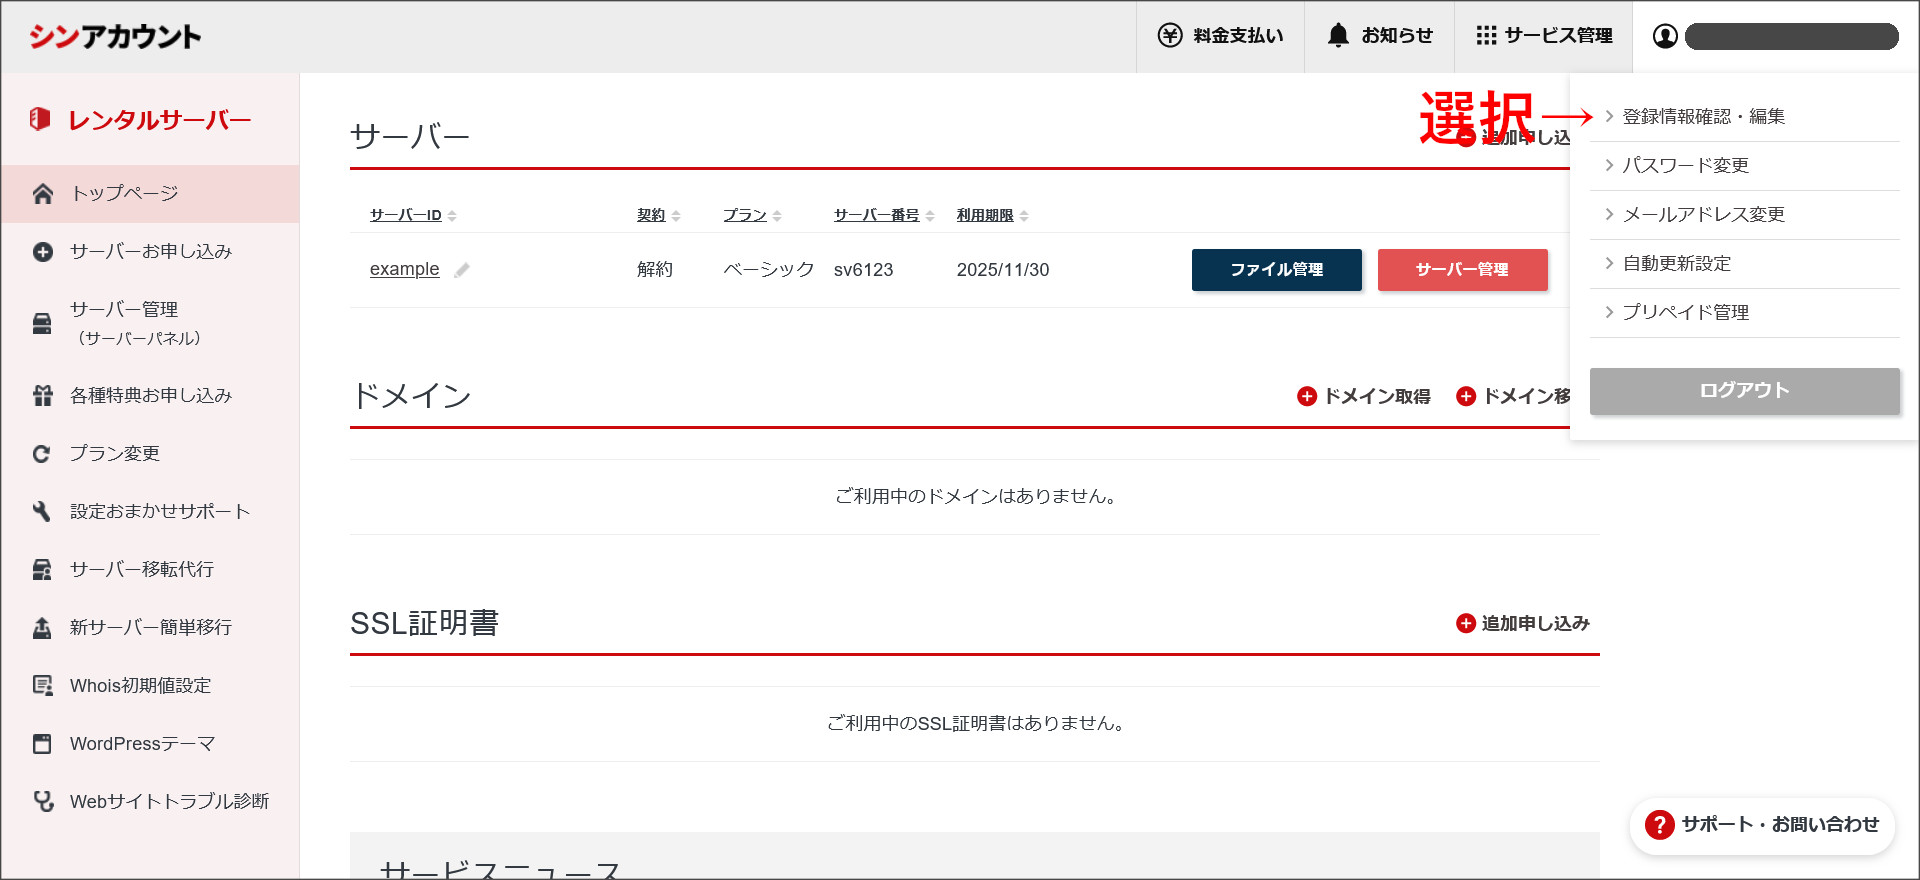This screenshot has height=880, width=1920.
Task: Click the masked account name field
Action: [1792, 37]
